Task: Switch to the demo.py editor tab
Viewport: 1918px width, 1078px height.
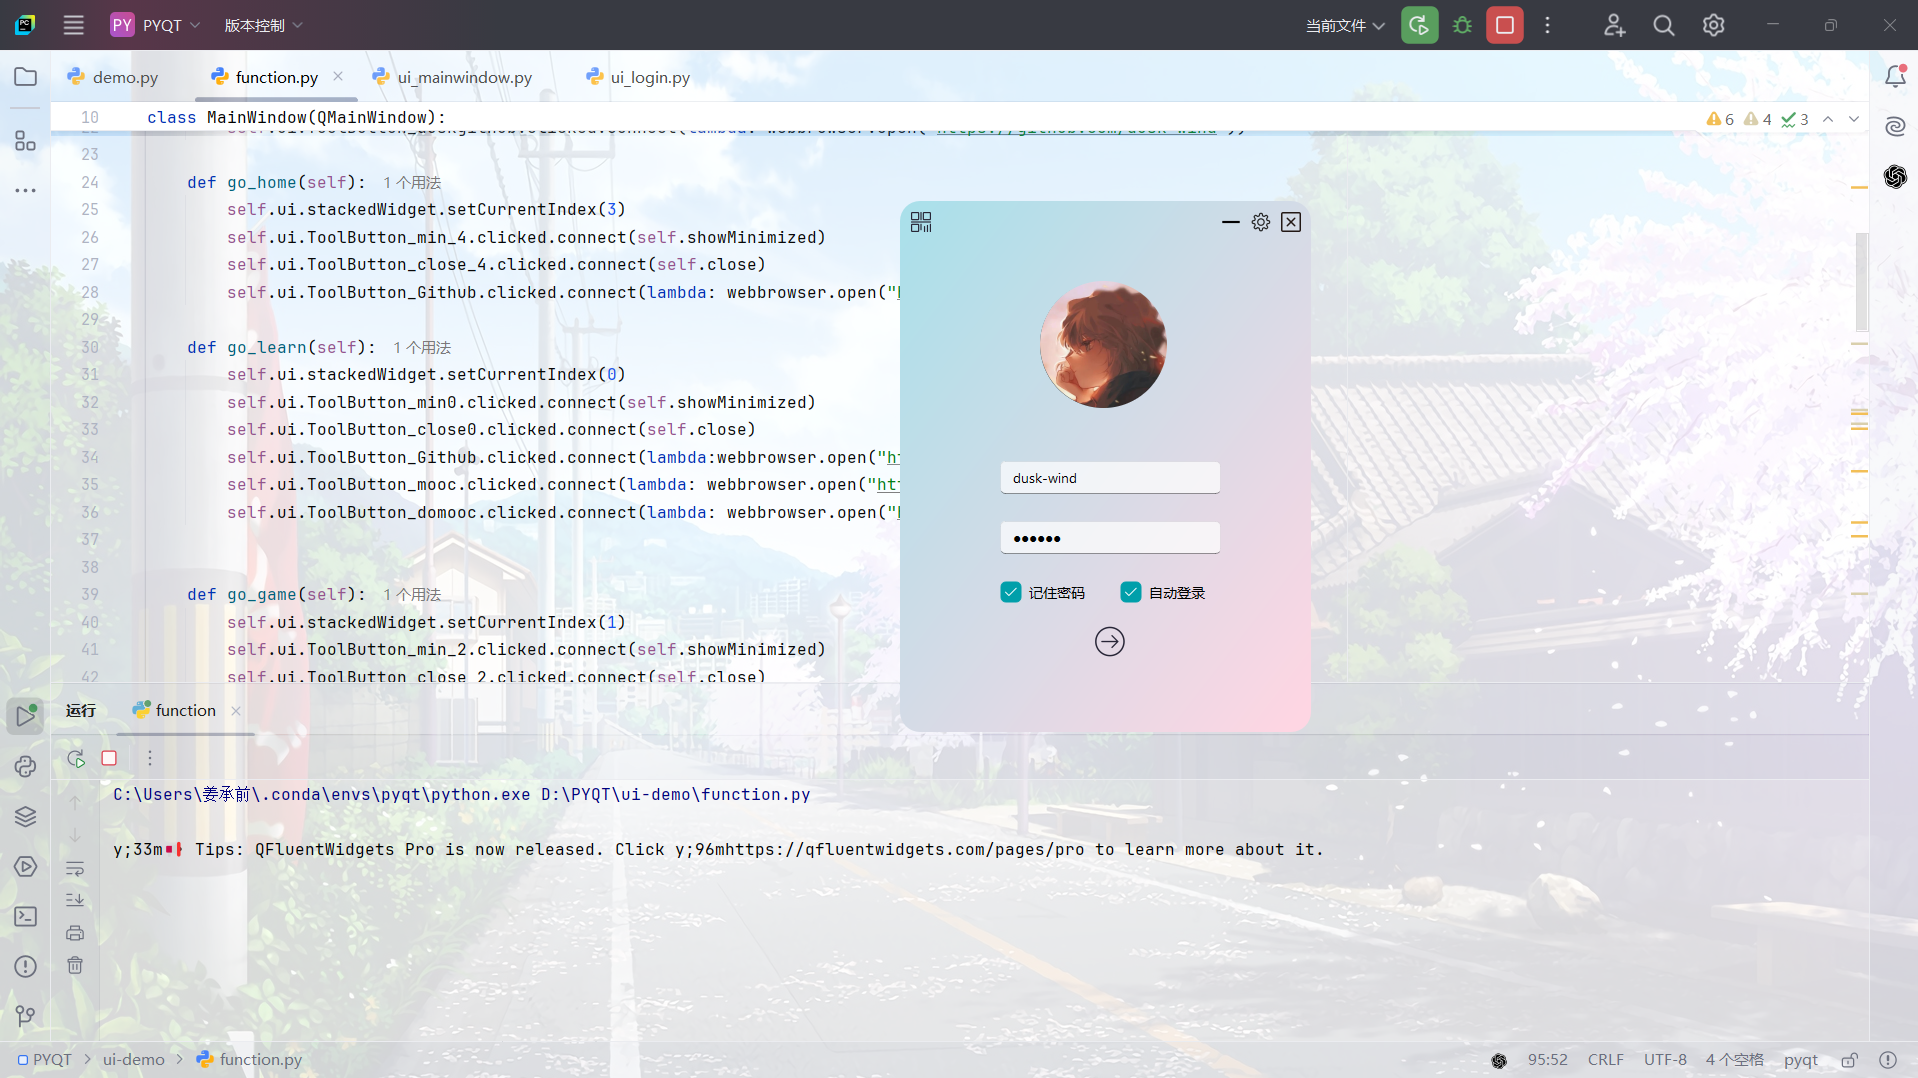Action: click(x=125, y=77)
